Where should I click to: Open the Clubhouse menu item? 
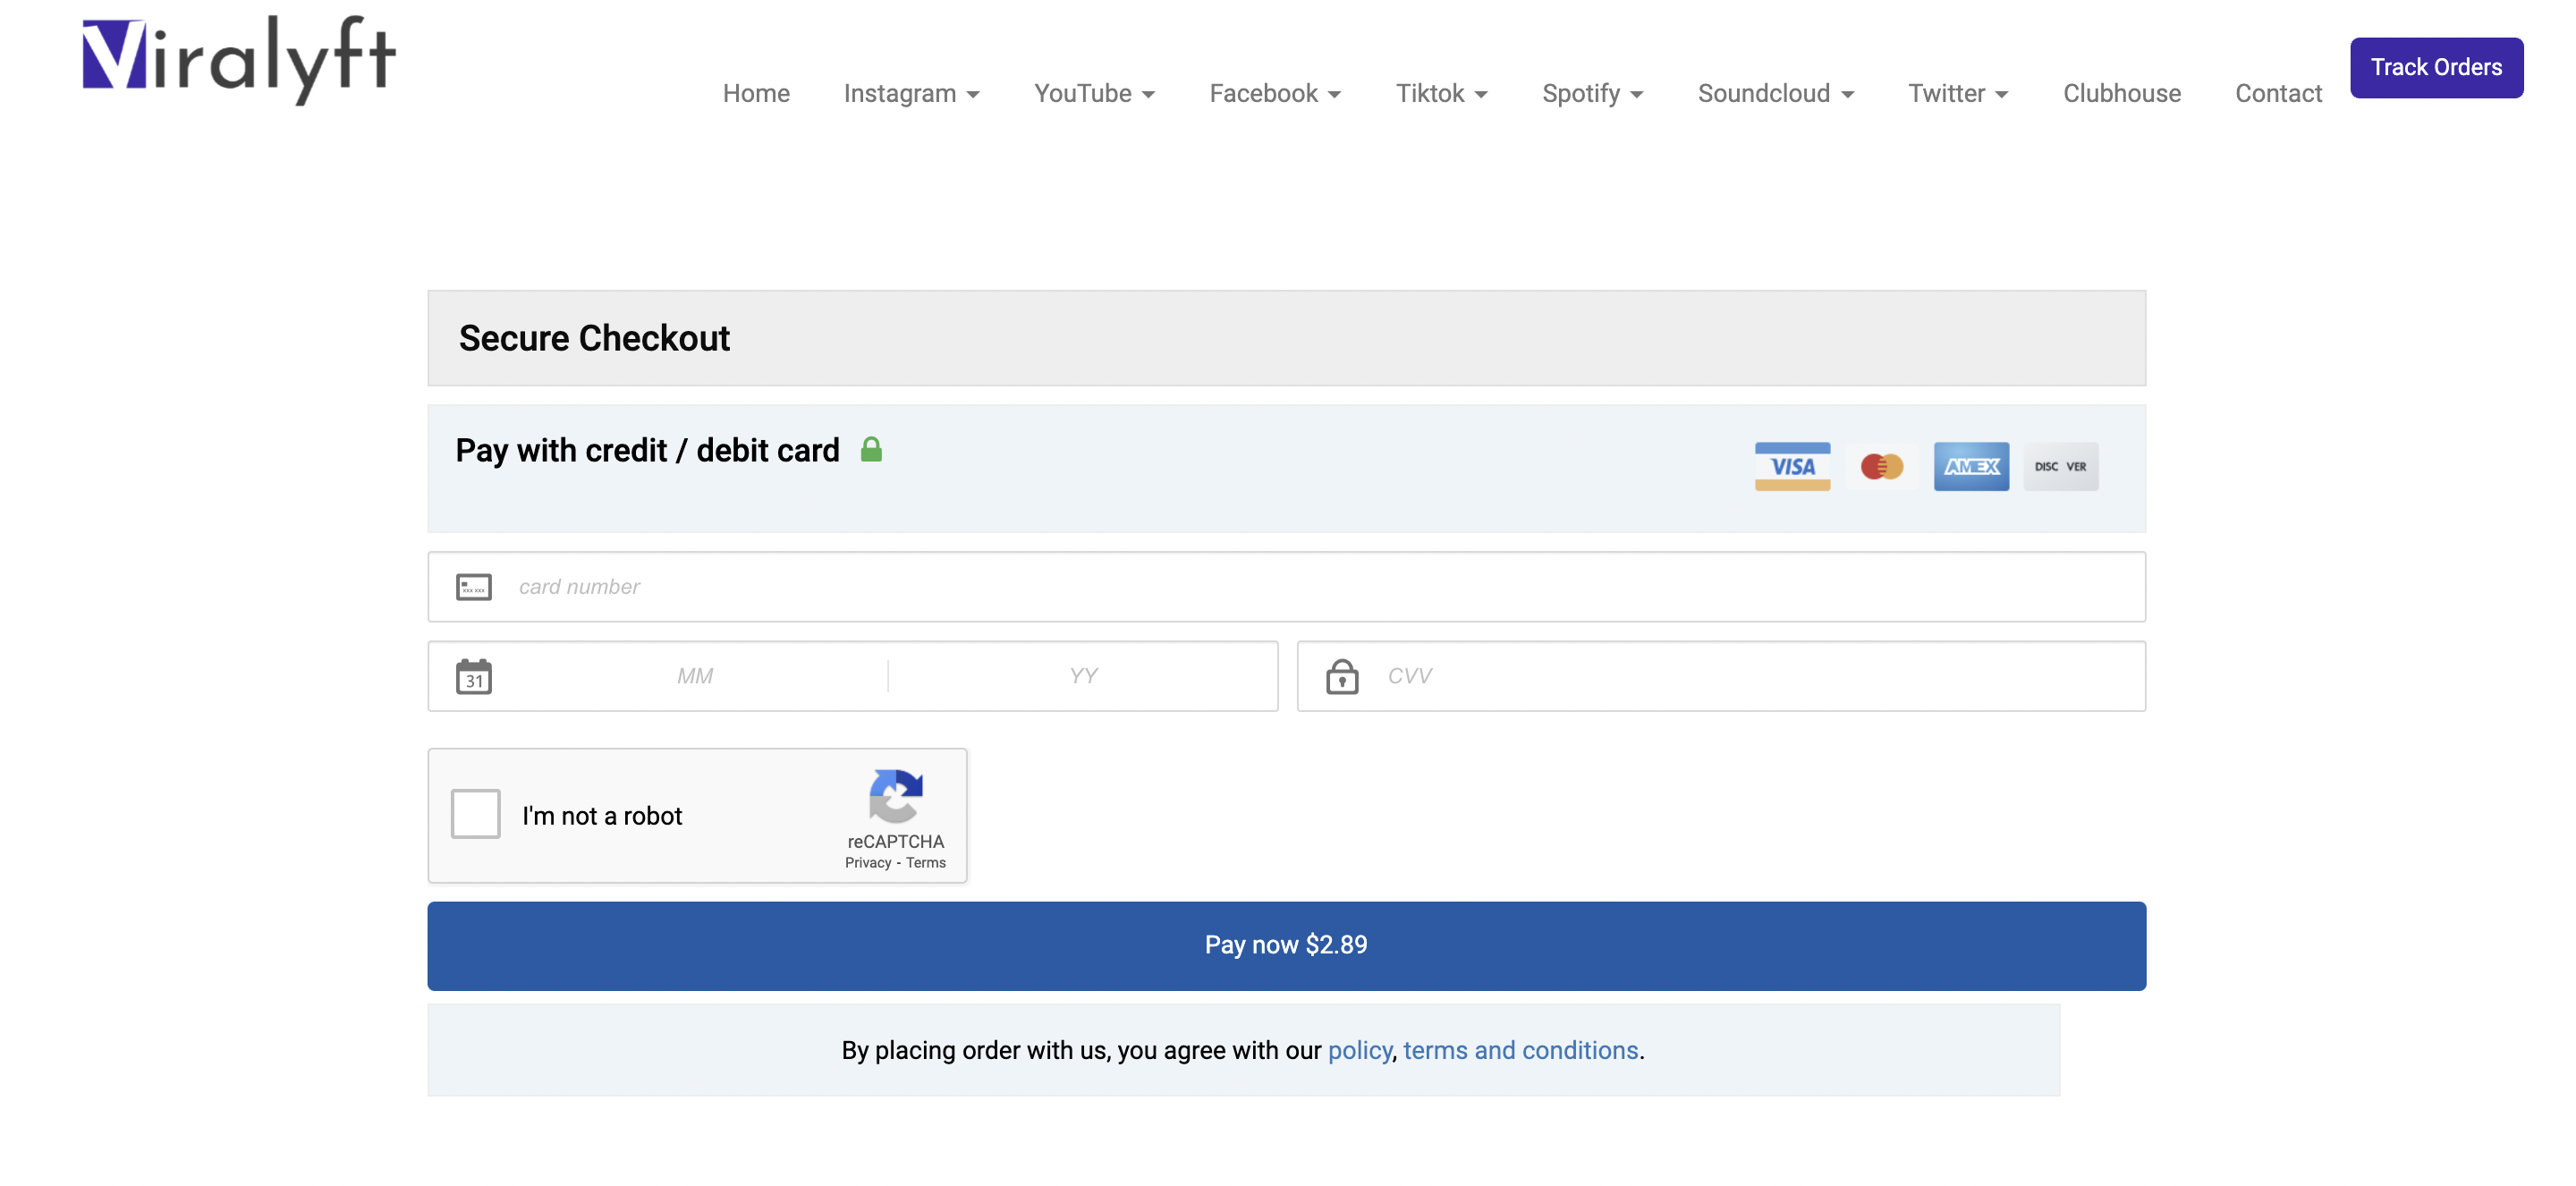point(2122,93)
